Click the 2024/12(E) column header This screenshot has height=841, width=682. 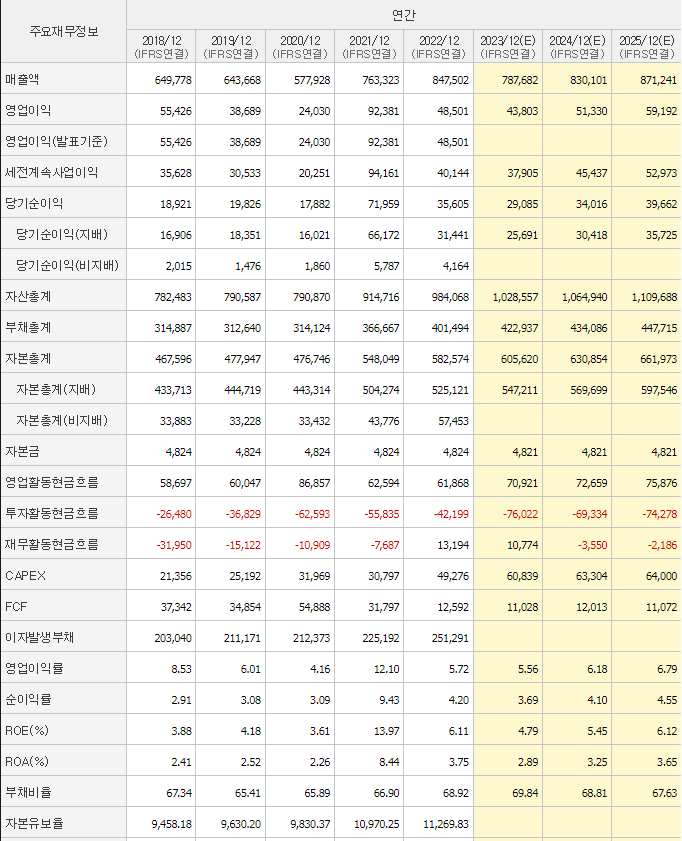(x=577, y=47)
